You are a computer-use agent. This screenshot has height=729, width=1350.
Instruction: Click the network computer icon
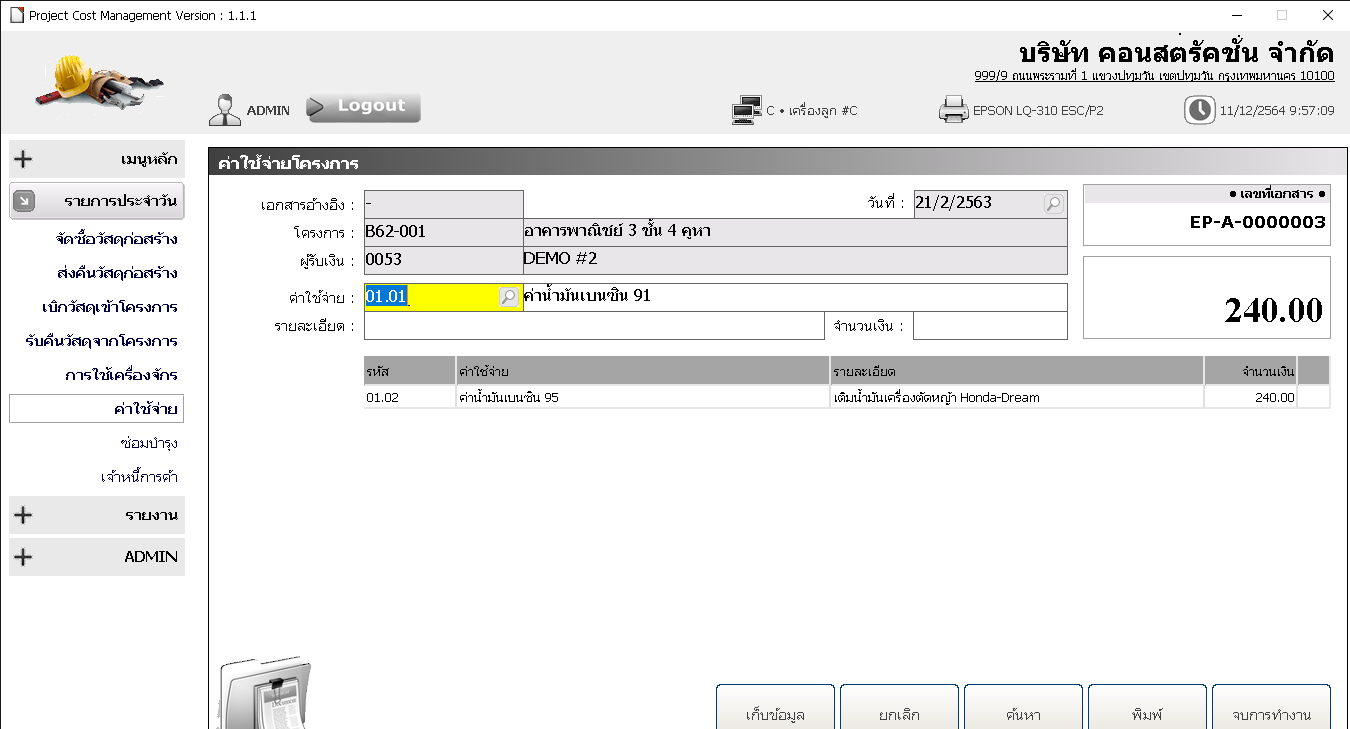[x=746, y=110]
